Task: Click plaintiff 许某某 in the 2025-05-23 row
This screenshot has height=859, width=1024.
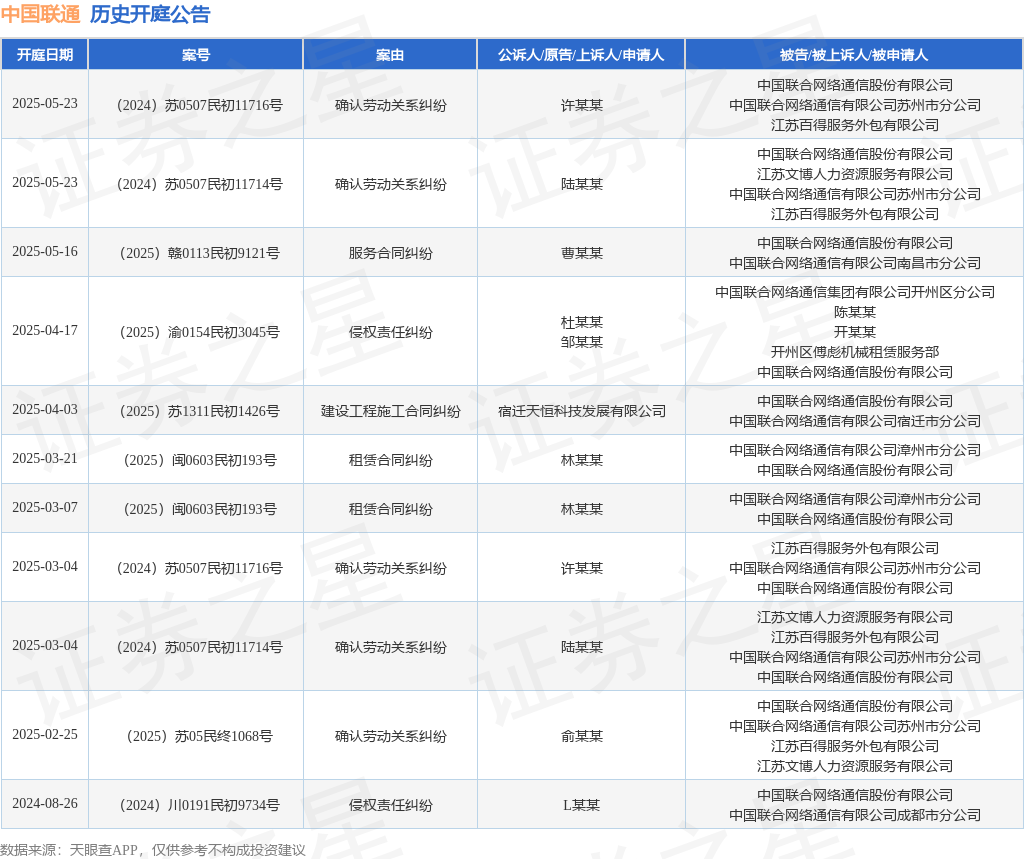Action: (581, 105)
